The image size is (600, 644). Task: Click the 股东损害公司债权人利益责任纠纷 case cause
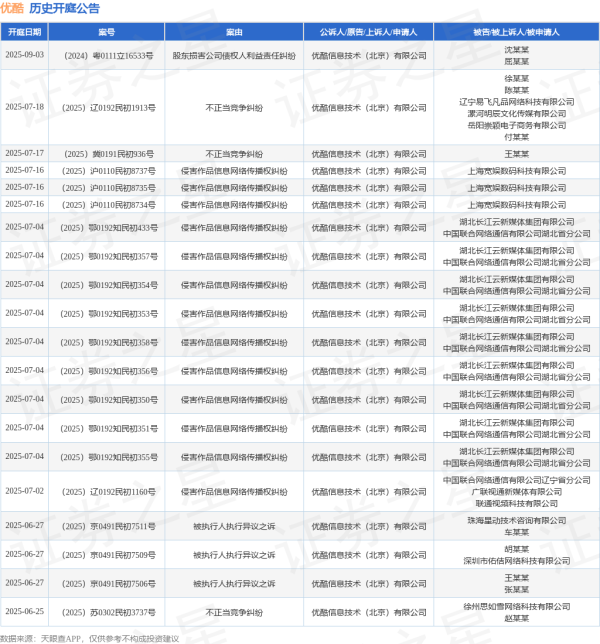(233, 55)
